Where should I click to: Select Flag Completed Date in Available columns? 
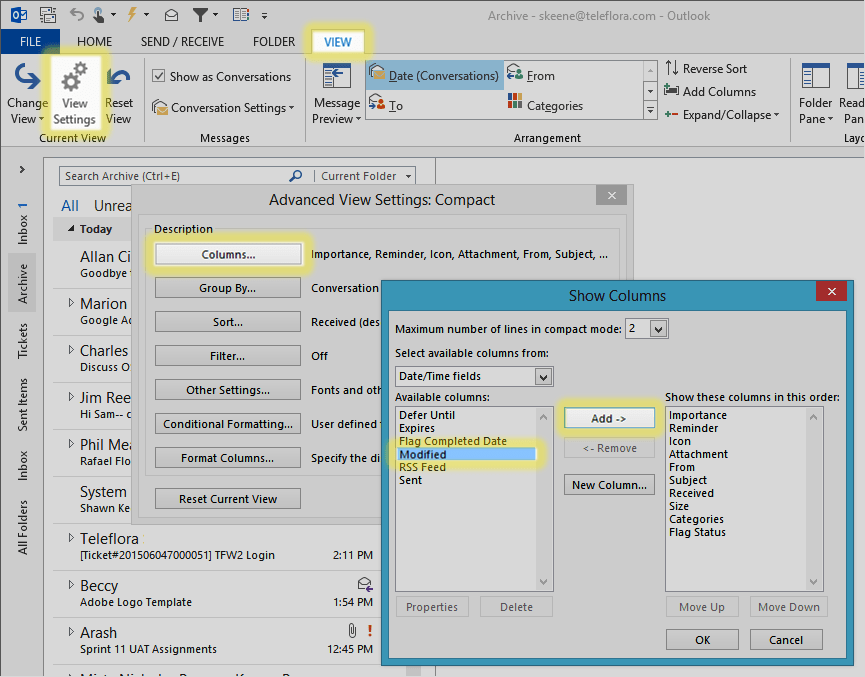(x=452, y=441)
